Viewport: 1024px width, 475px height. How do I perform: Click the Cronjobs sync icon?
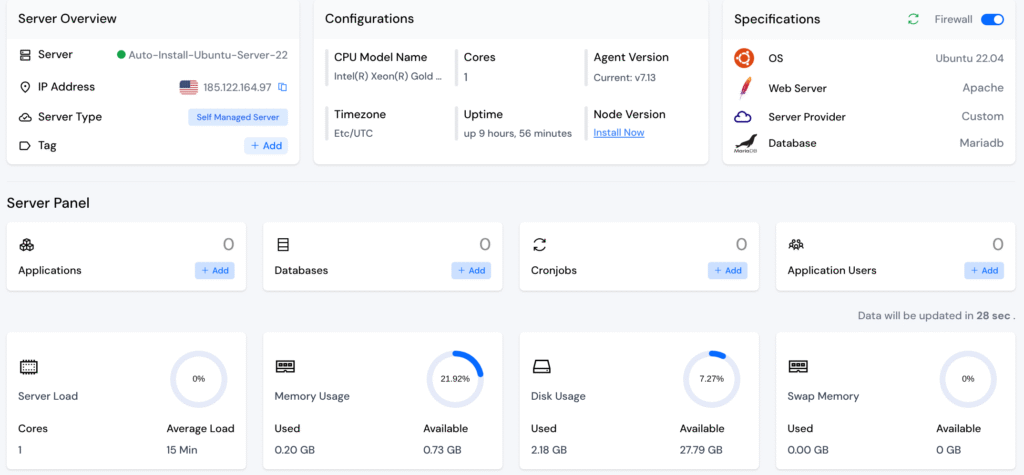(540, 245)
